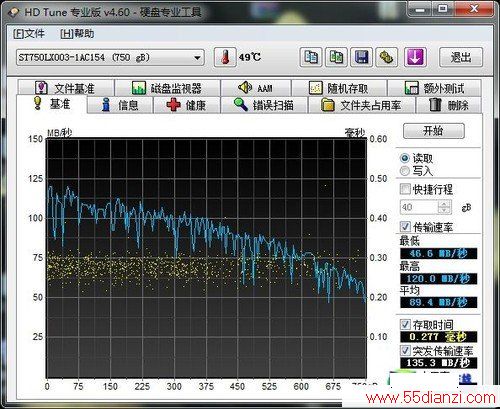Open the [F]文件 menu
Screen dimensions: 500x409
29,34
